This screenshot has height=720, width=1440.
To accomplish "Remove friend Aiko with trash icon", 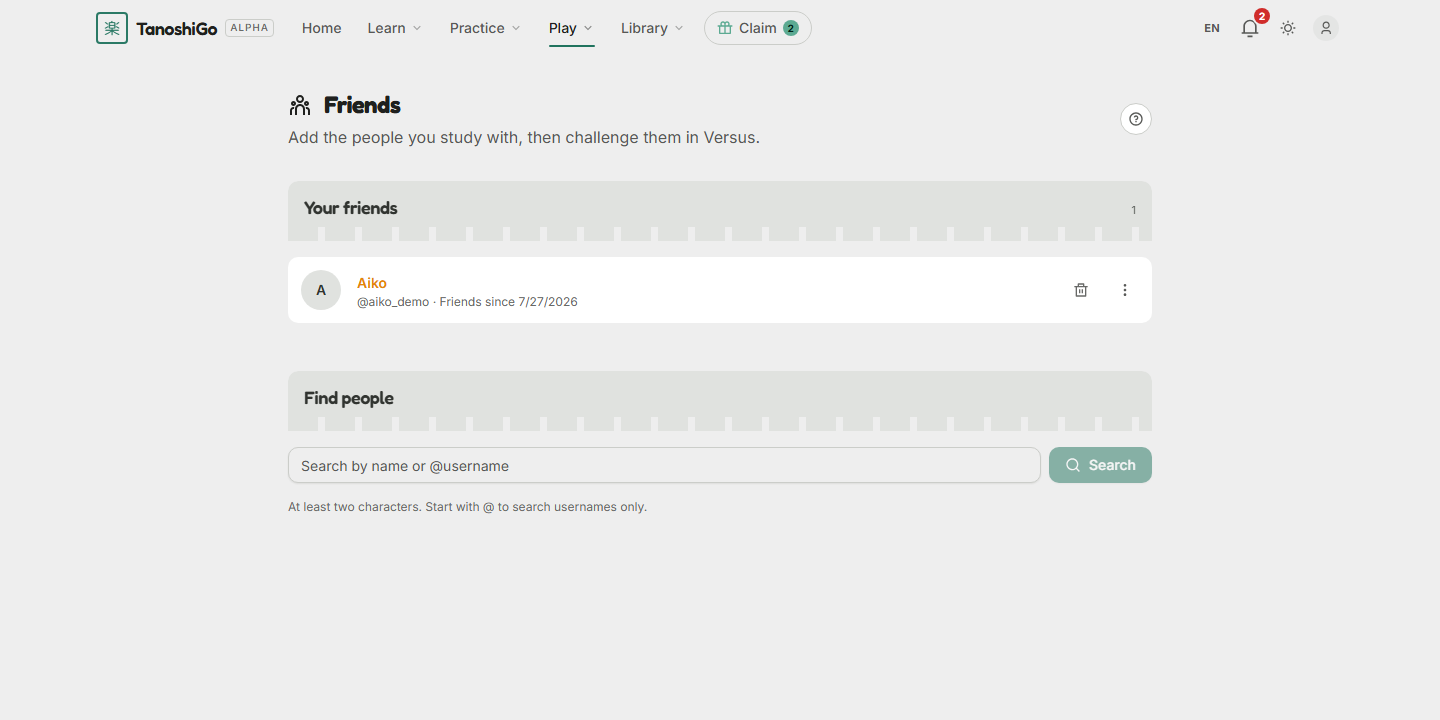I will (x=1081, y=290).
